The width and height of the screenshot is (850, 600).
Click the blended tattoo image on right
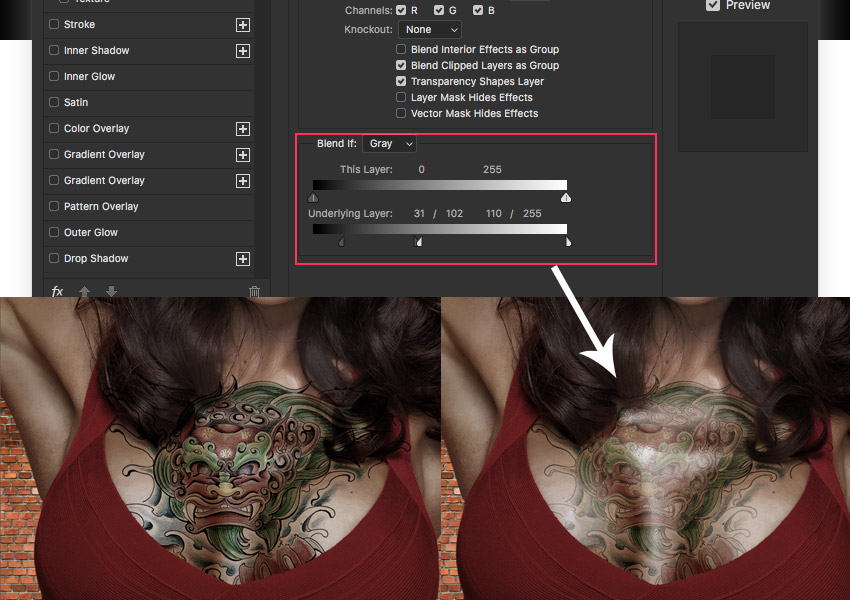coord(646,448)
